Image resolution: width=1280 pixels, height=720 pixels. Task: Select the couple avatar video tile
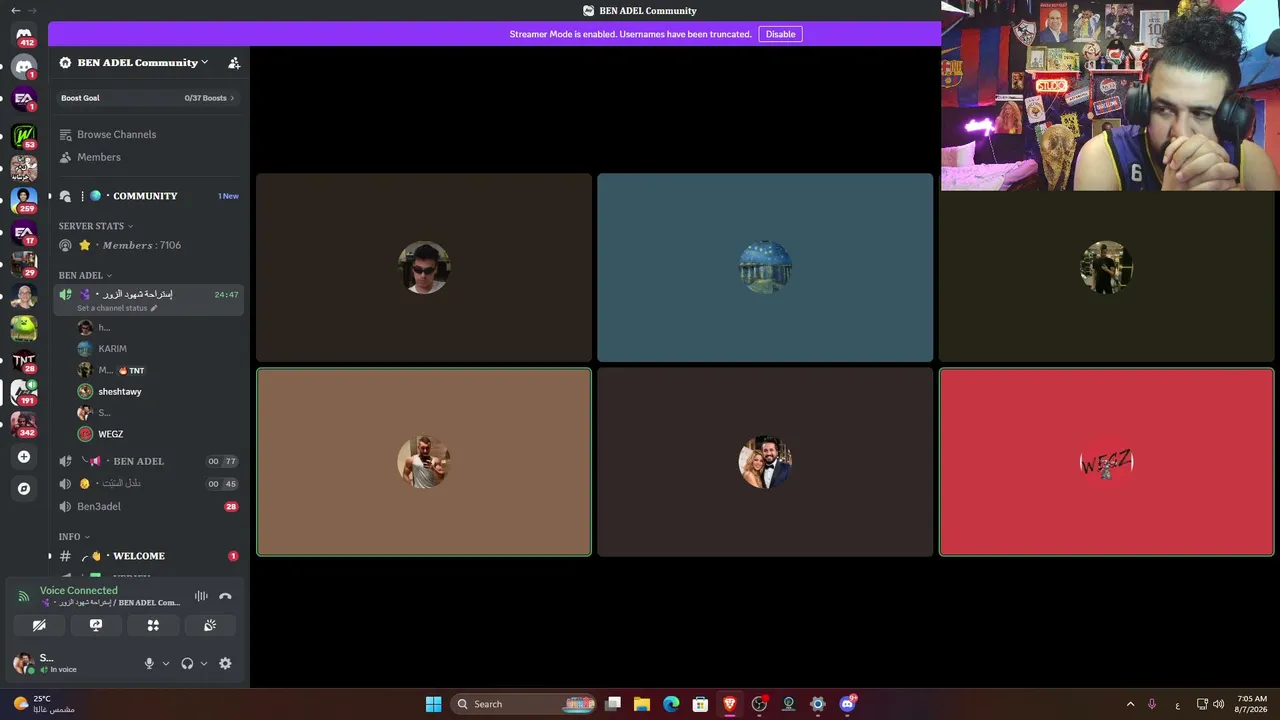tap(765, 462)
